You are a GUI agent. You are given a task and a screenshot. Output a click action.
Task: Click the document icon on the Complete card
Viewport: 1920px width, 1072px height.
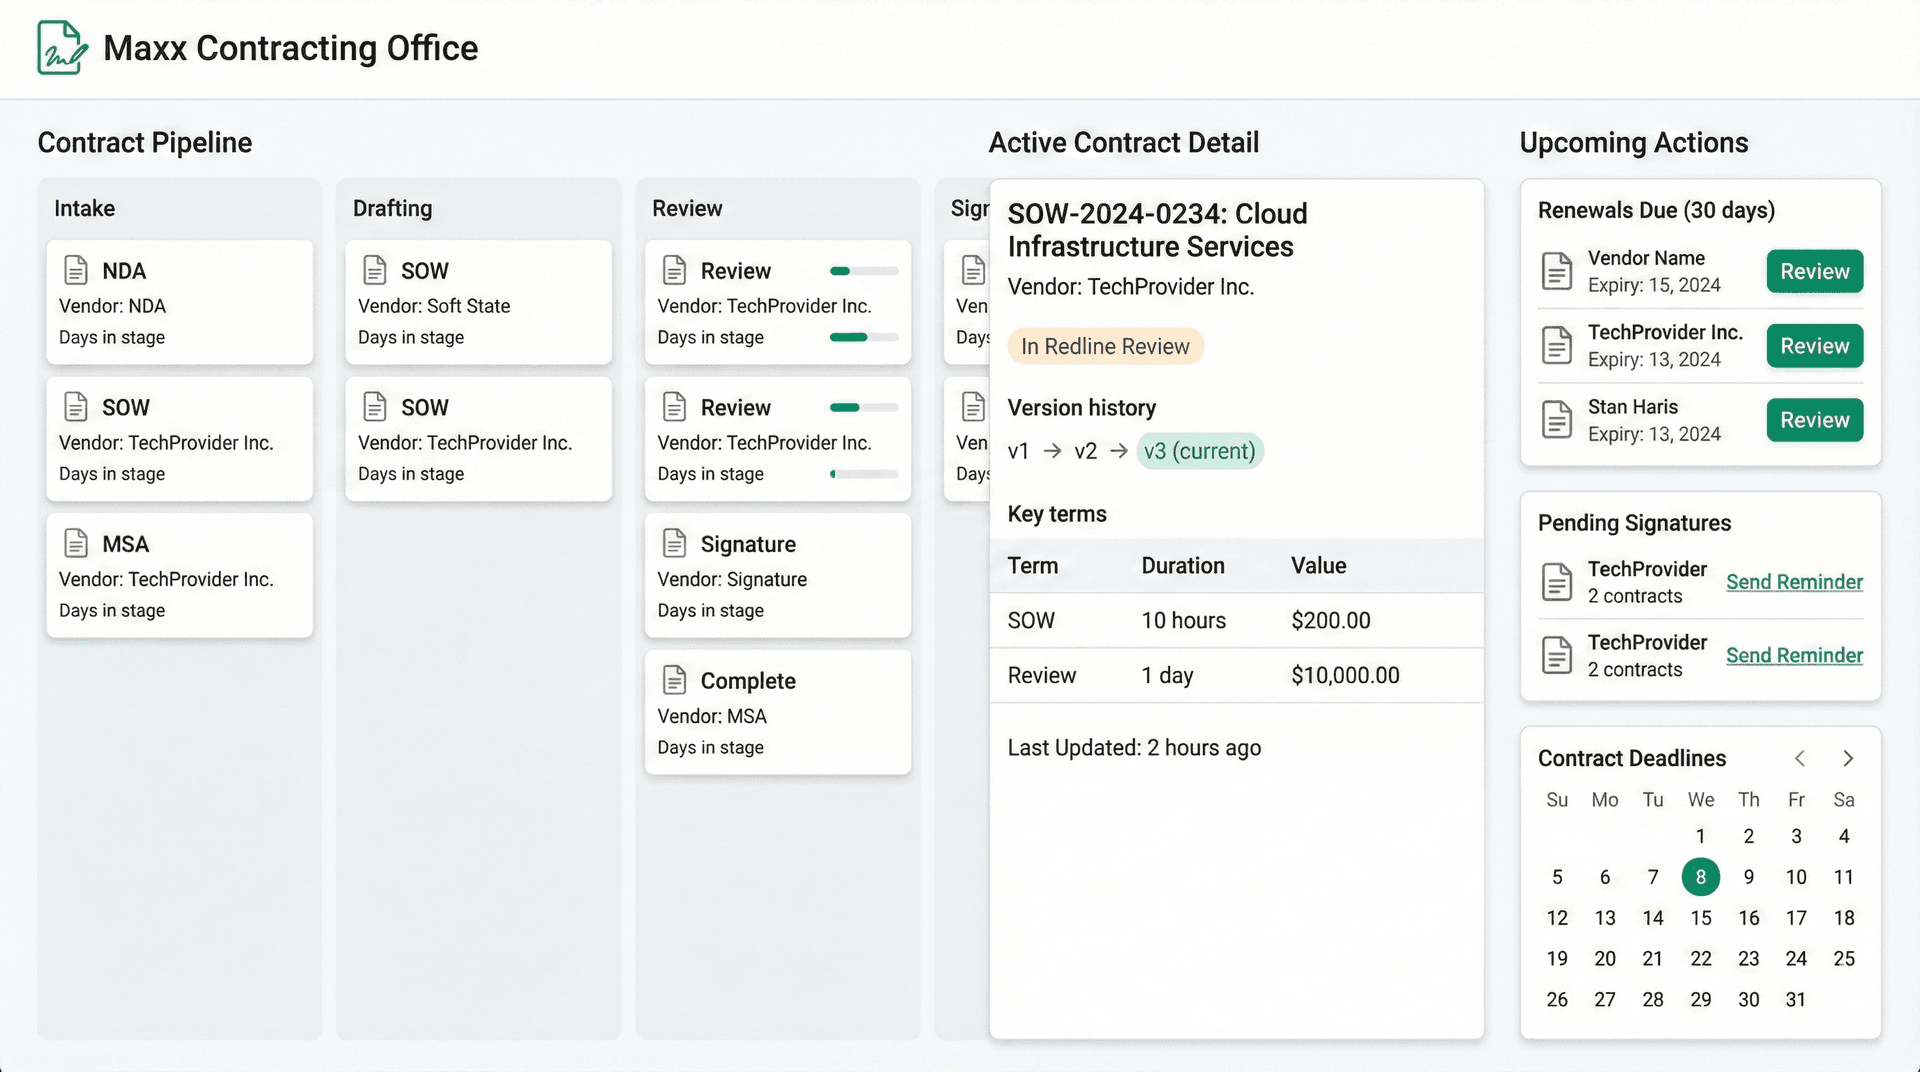tap(675, 679)
